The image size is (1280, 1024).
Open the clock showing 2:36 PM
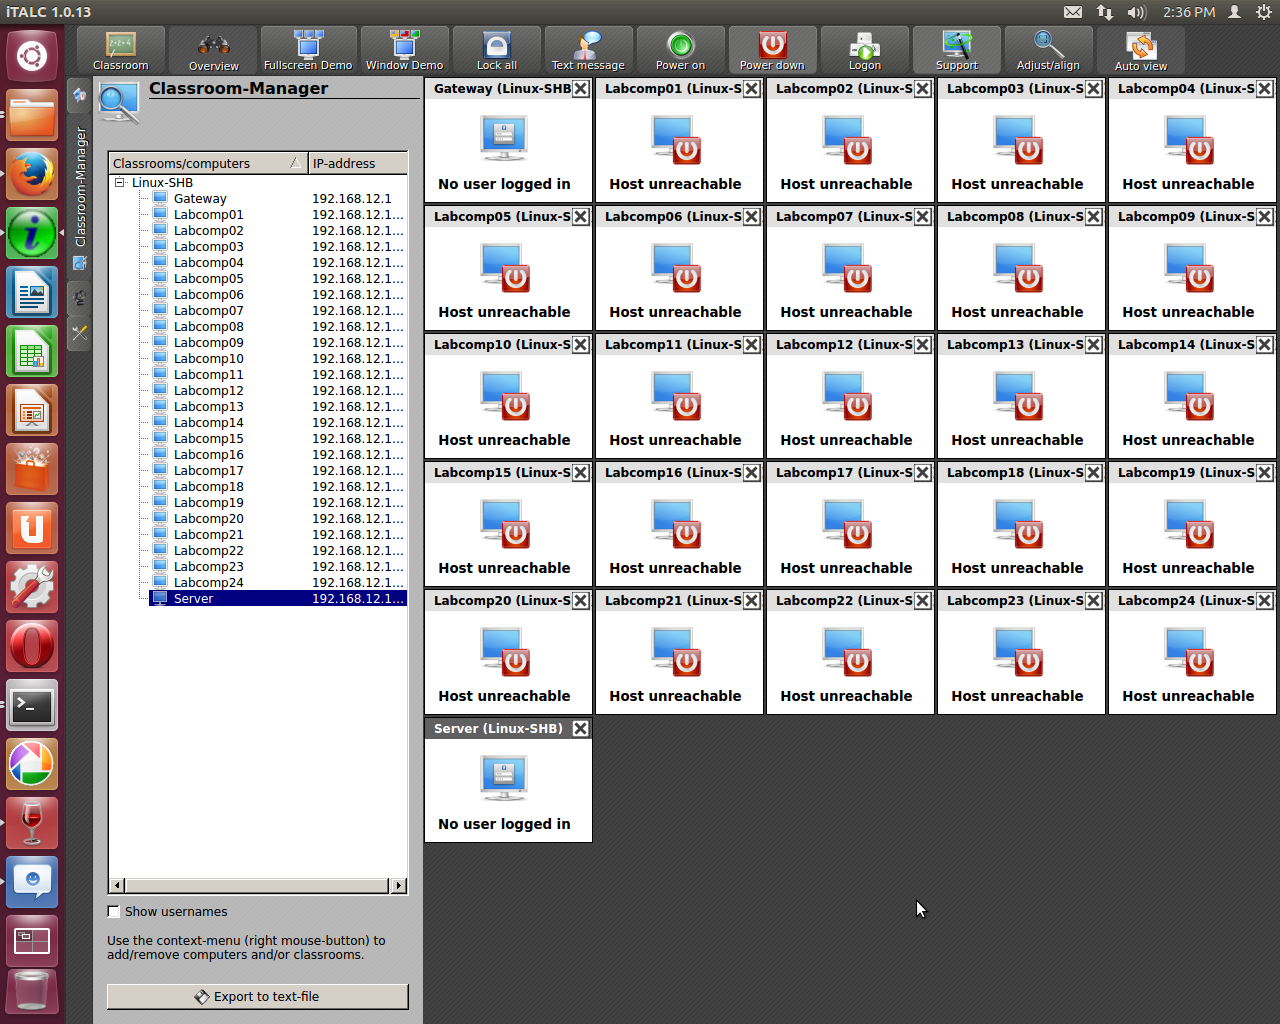click(1189, 12)
